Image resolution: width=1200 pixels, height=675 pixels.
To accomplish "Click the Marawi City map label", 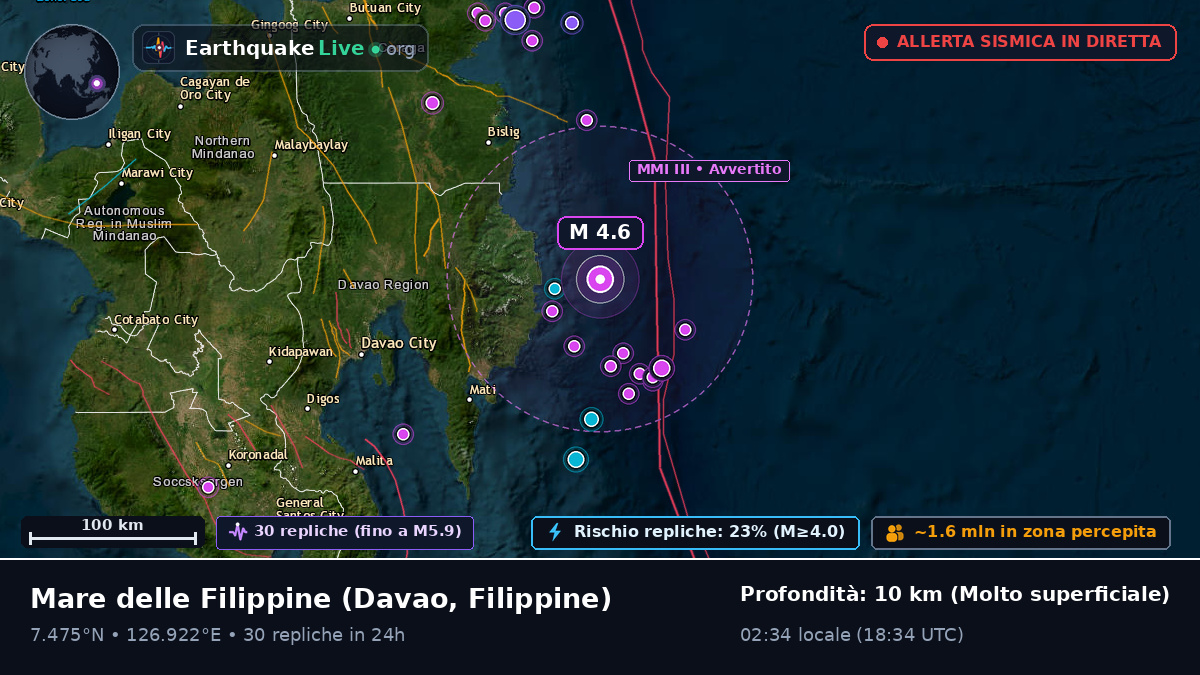I will [x=157, y=173].
